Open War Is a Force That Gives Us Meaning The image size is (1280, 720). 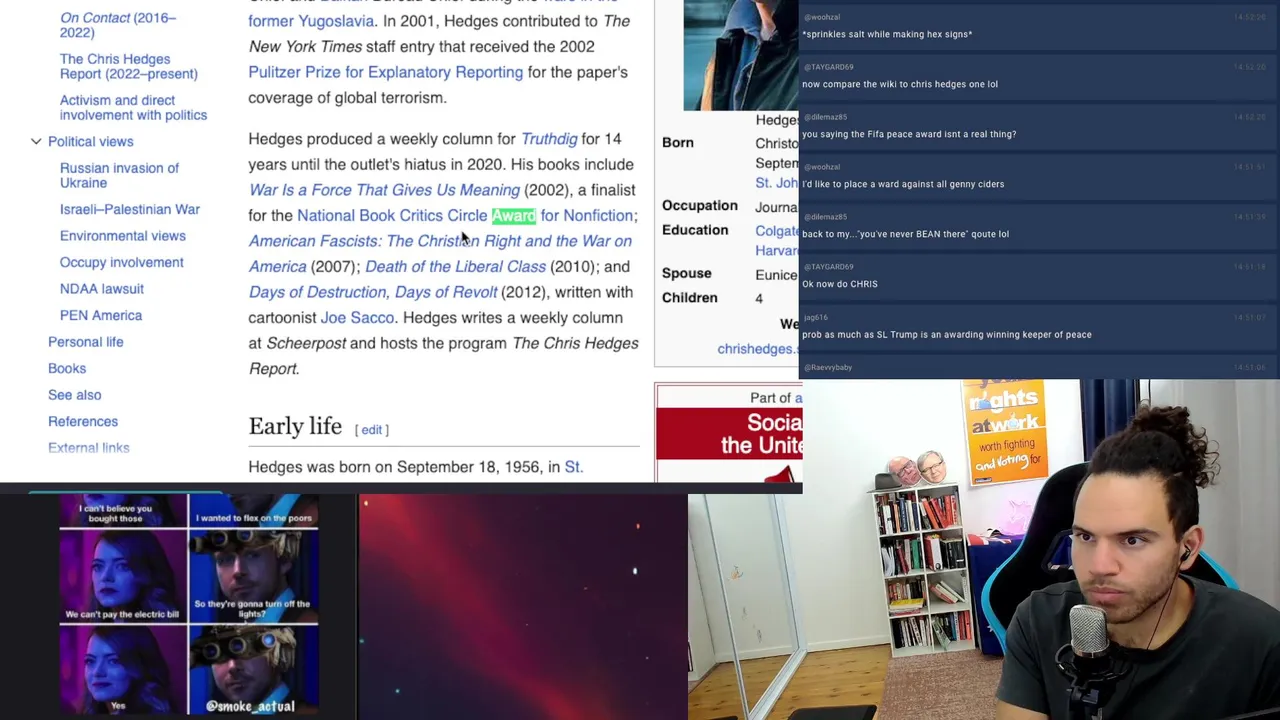[x=384, y=190]
